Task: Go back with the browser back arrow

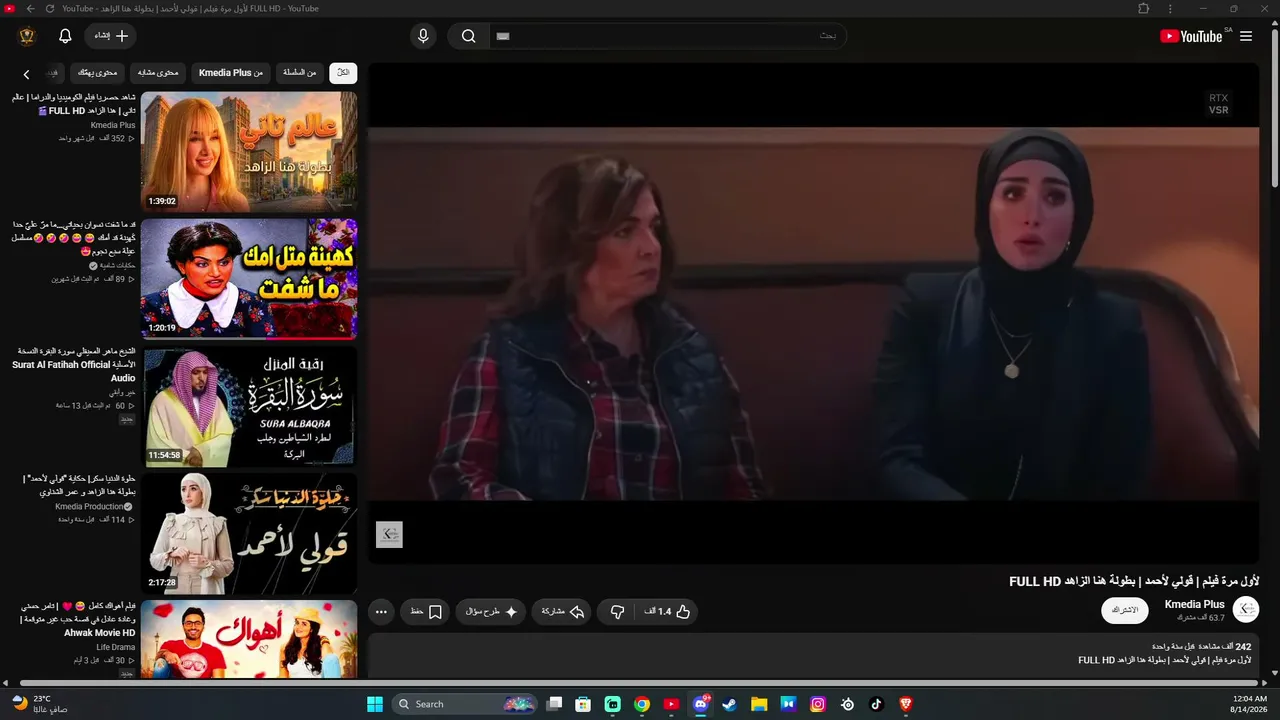Action: 30,8
